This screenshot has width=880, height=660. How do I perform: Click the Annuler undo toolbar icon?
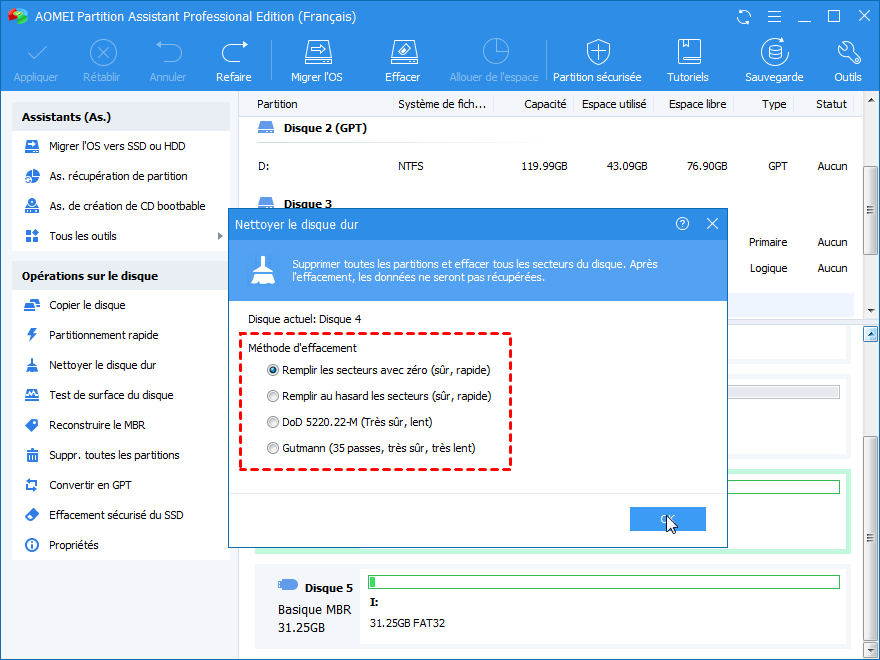[x=168, y=61]
